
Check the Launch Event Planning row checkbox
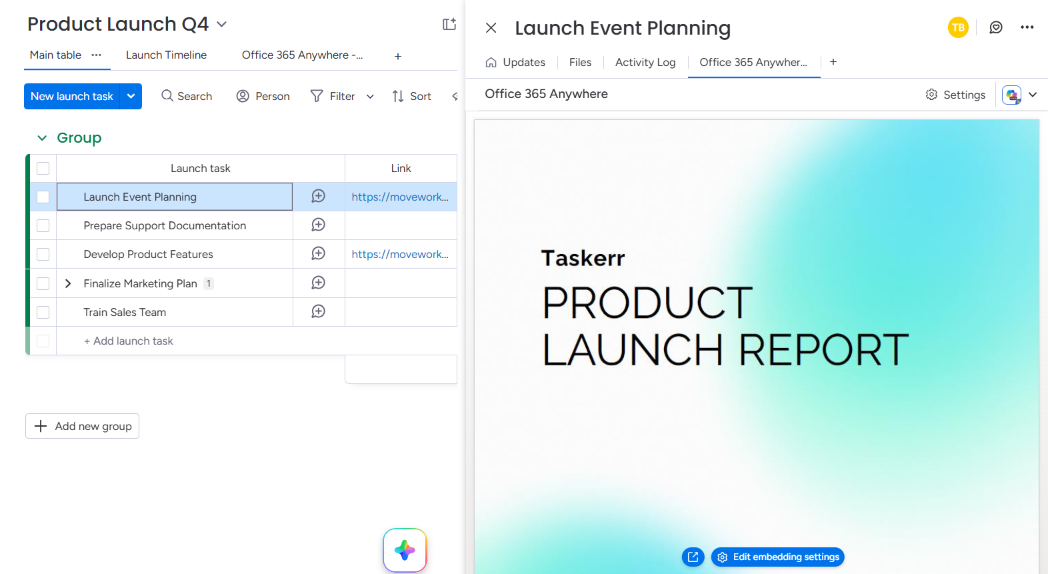(43, 197)
